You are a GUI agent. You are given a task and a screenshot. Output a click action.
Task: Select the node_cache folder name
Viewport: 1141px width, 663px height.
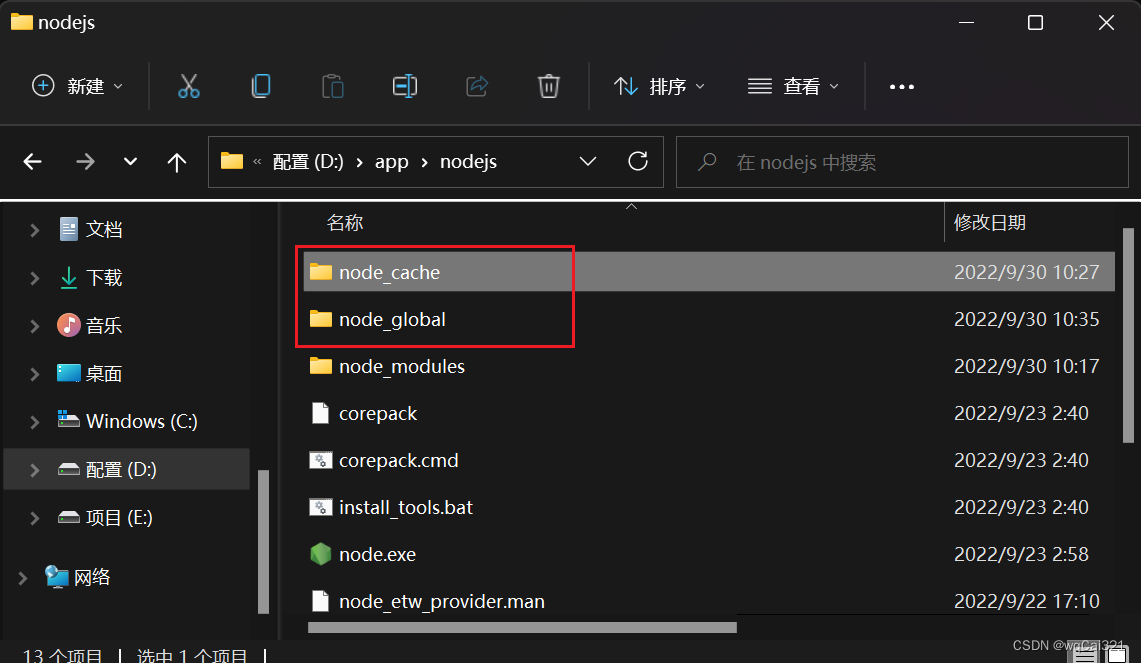click(x=389, y=272)
